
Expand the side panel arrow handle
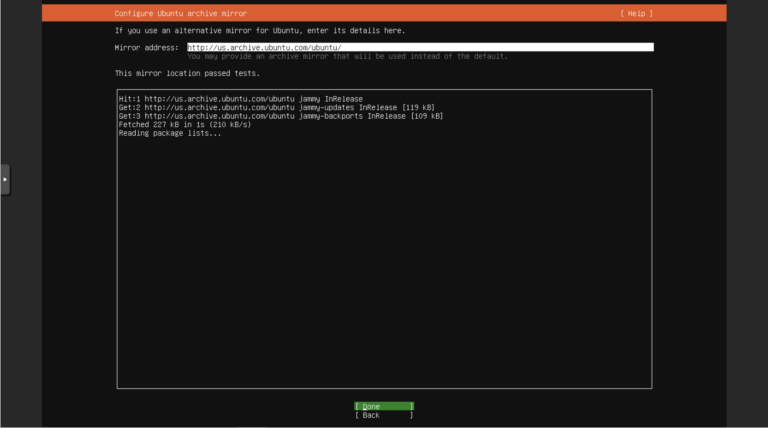(x=5, y=180)
